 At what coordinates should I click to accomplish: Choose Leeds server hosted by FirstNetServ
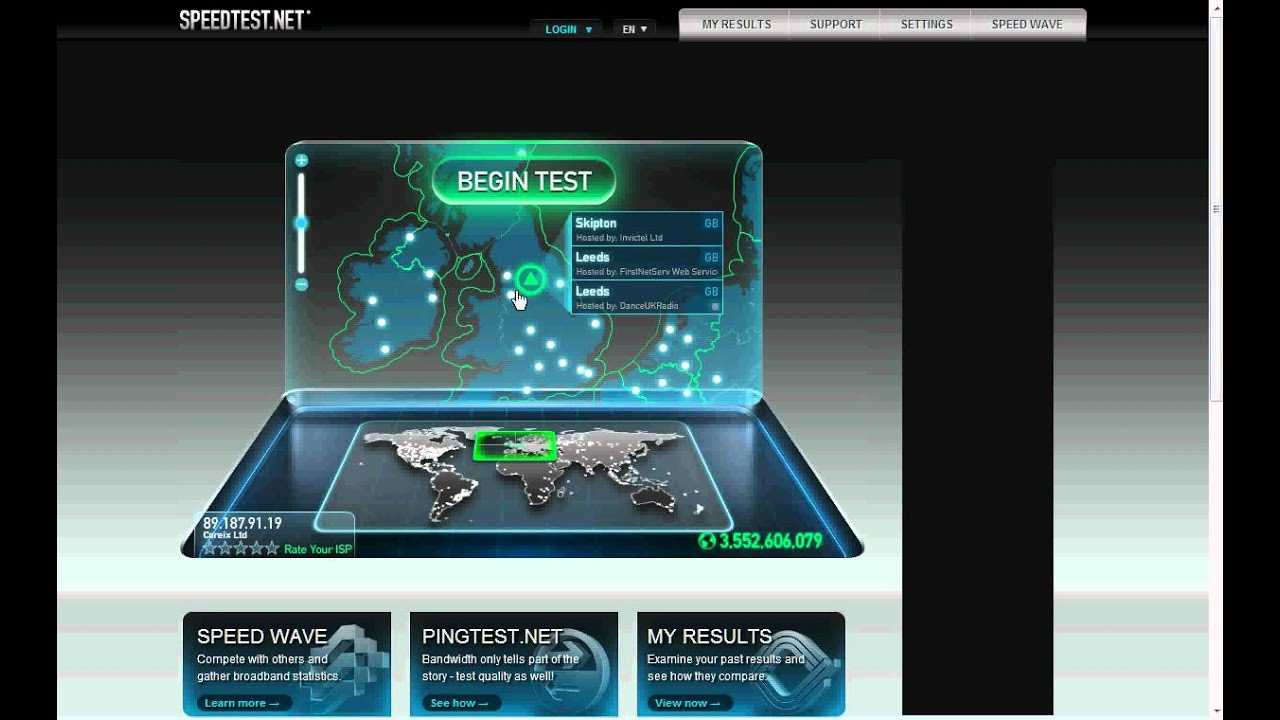pos(646,264)
